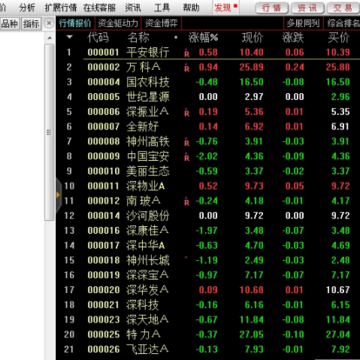Select stock 深中华A
The height and width of the screenshot is (360, 360).
(x=146, y=245)
